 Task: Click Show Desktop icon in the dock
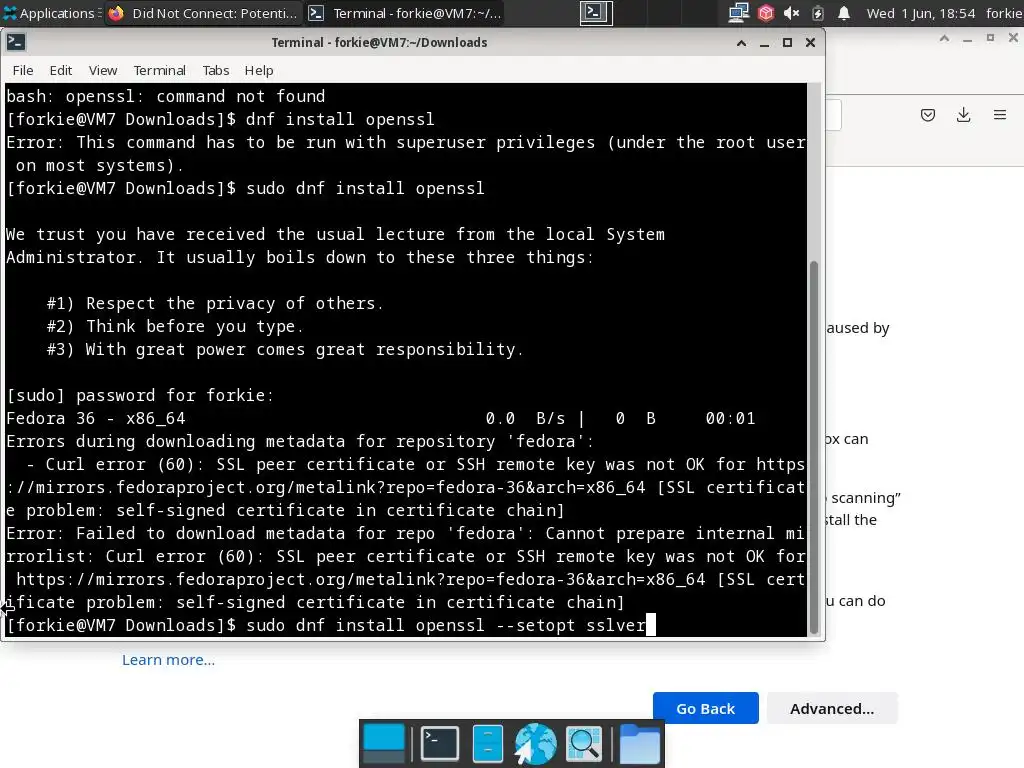(384, 743)
